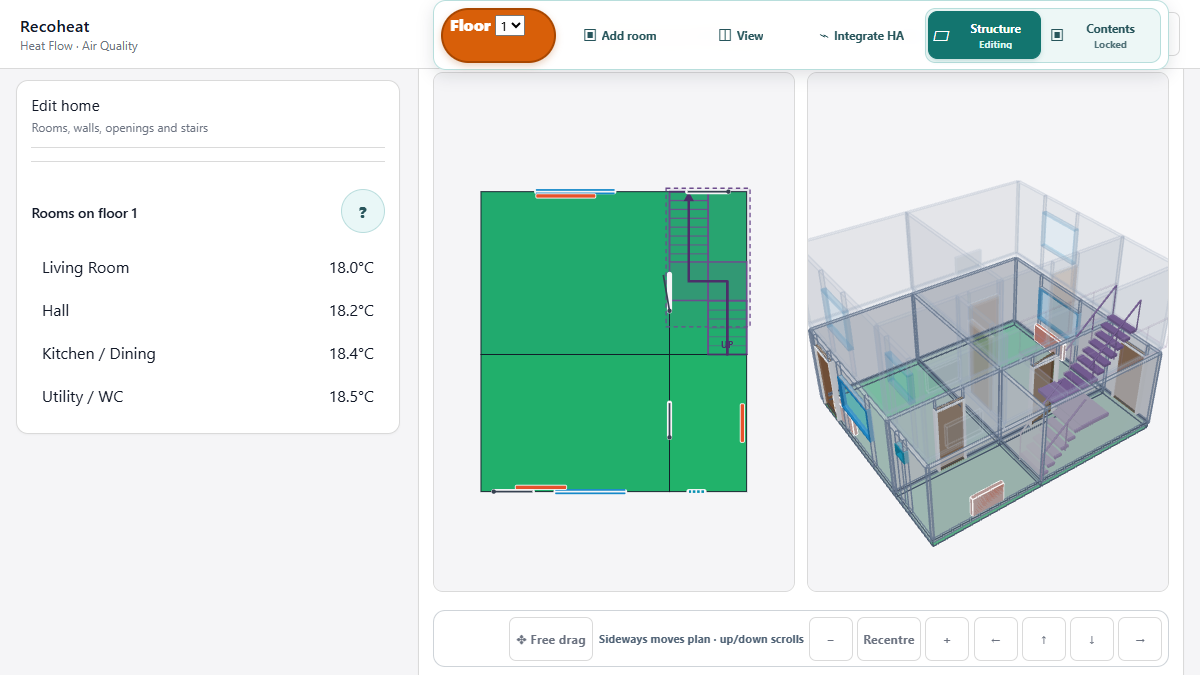The height and width of the screenshot is (675, 1200).
Task: Zoom out with the minus button
Action: click(831, 639)
